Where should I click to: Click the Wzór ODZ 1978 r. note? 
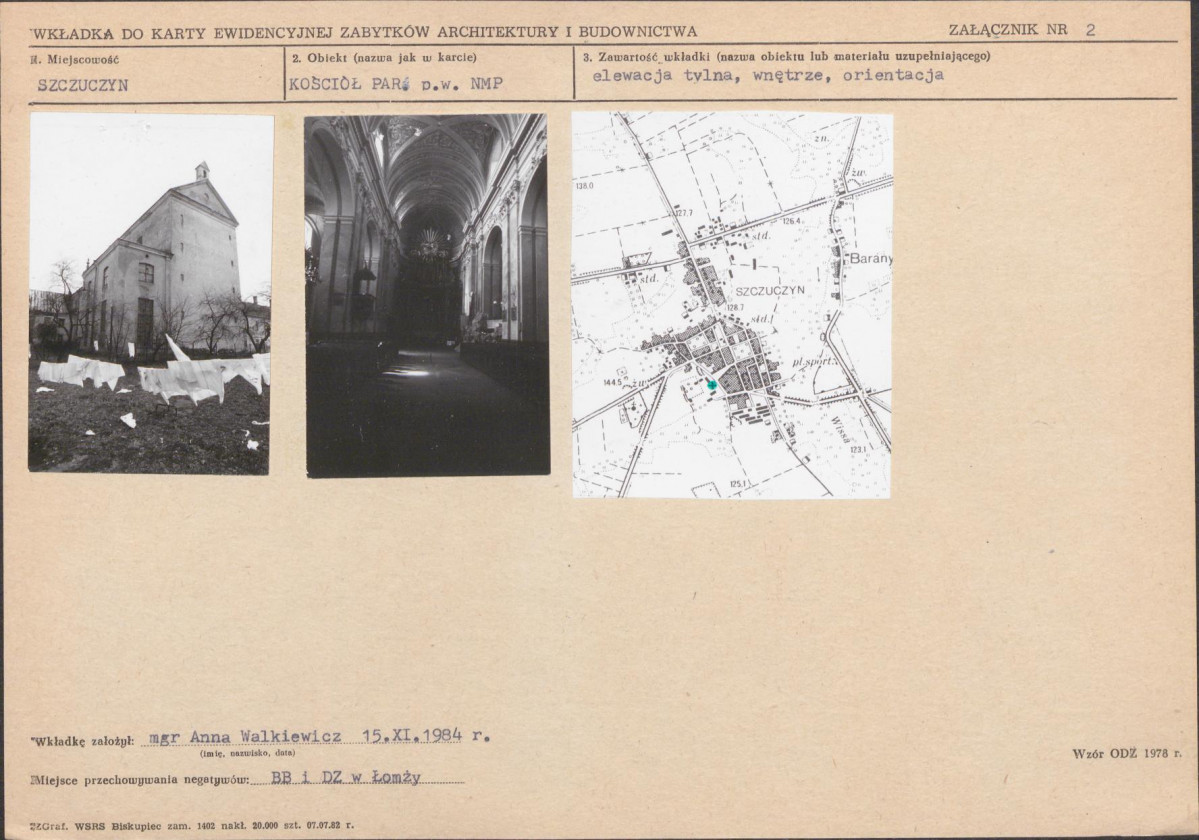coord(1126,754)
